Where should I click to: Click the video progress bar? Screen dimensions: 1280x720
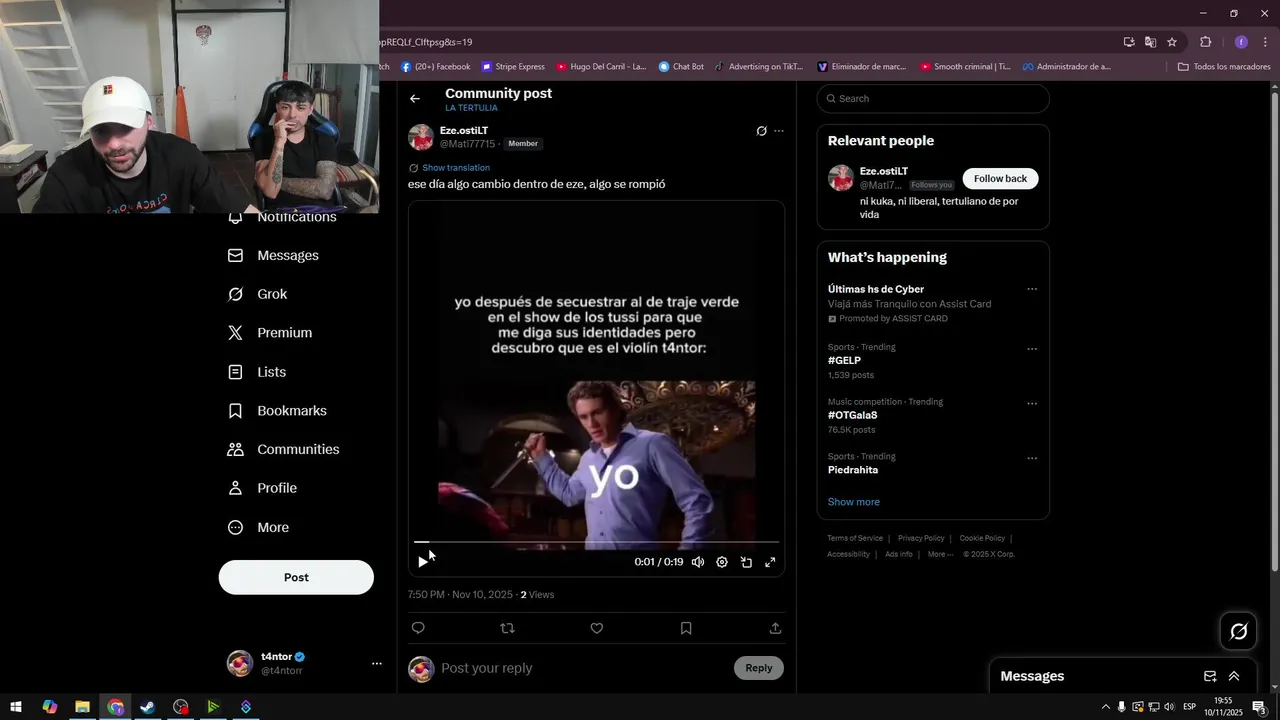pos(596,542)
